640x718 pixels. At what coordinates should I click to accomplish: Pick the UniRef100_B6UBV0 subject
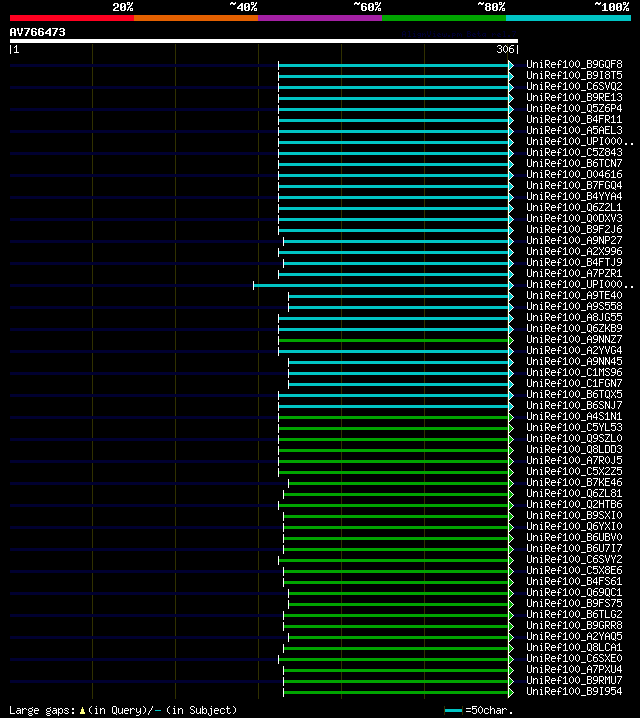tap(574, 537)
